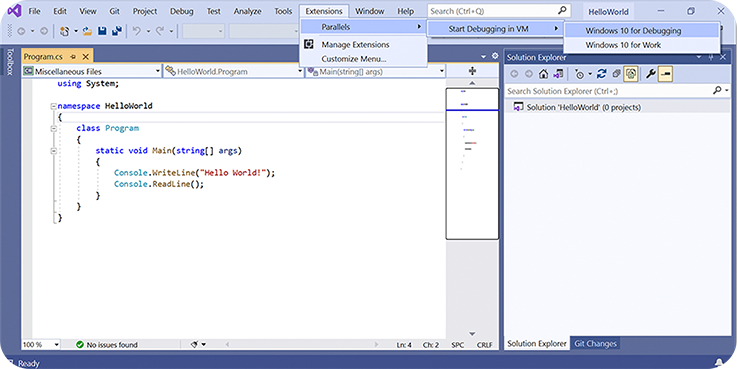
Task: Select Parallels in Extensions menu
Action: [363, 27]
